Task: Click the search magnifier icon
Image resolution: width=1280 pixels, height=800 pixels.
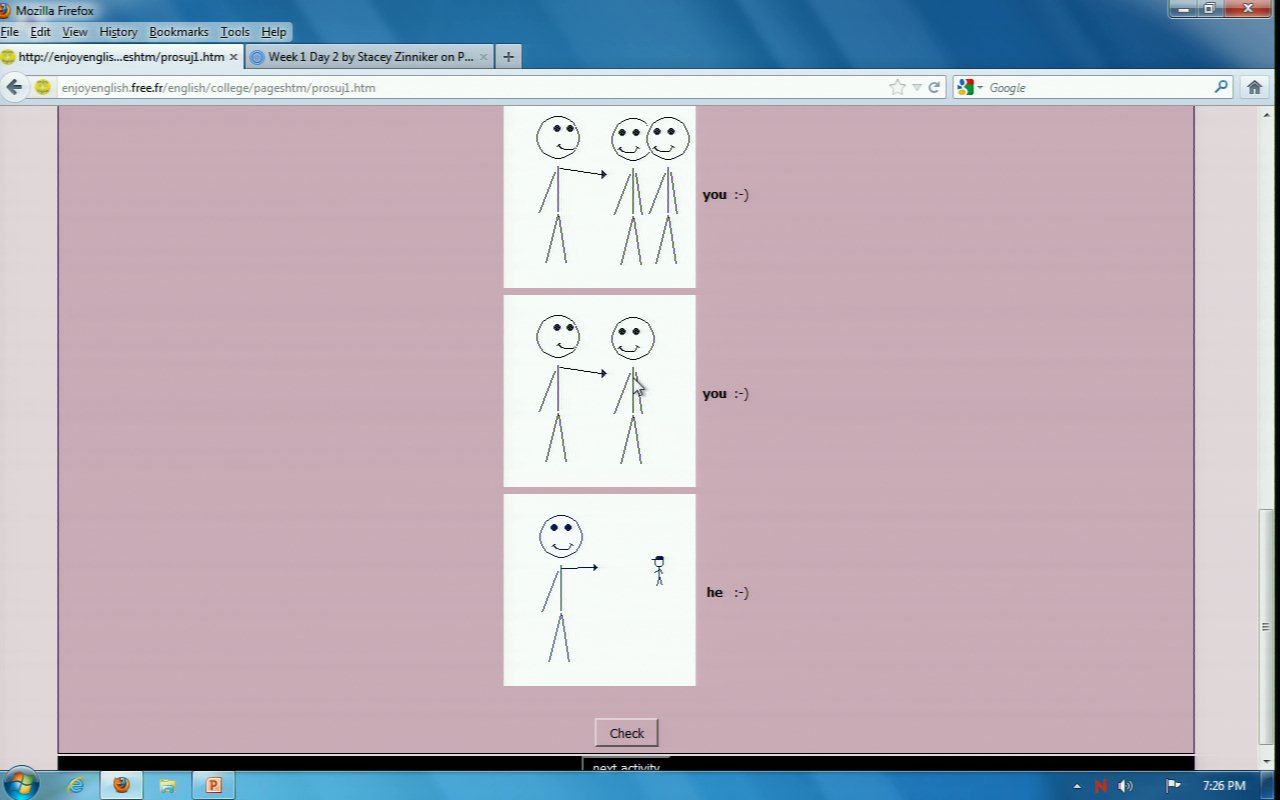Action: [x=1221, y=87]
